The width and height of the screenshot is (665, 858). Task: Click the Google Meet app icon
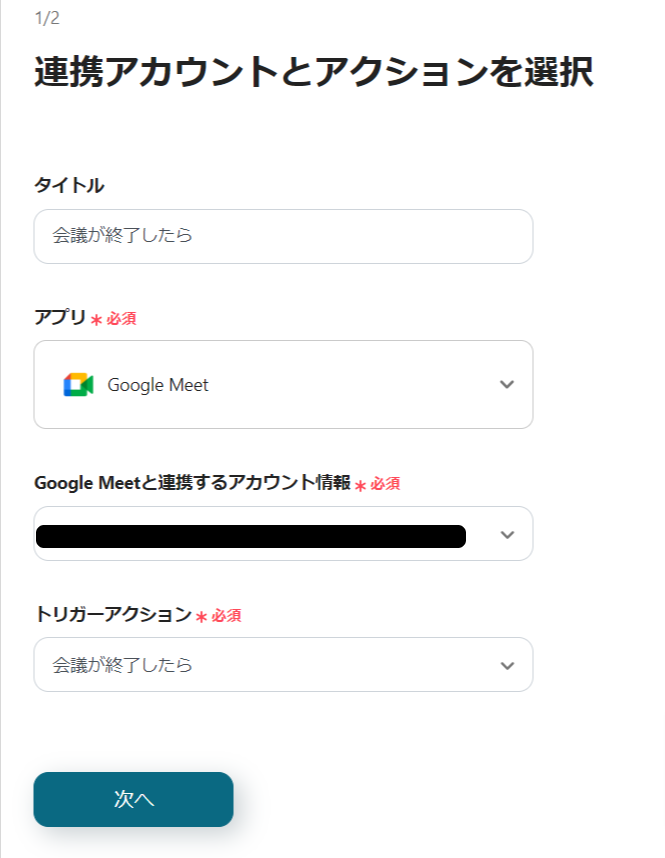coord(78,385)
